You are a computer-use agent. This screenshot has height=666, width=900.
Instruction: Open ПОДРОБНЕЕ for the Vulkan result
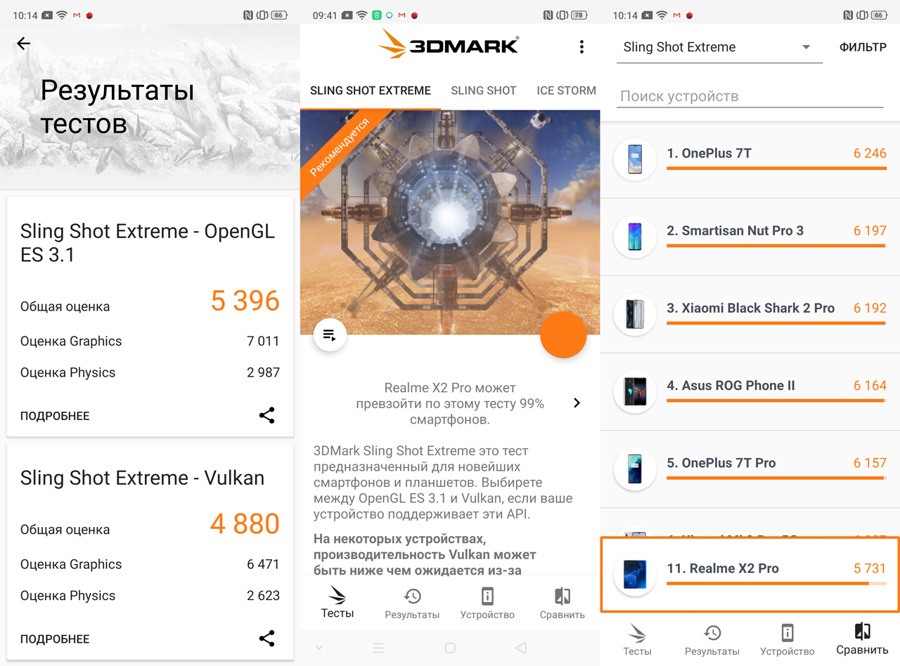55,639
